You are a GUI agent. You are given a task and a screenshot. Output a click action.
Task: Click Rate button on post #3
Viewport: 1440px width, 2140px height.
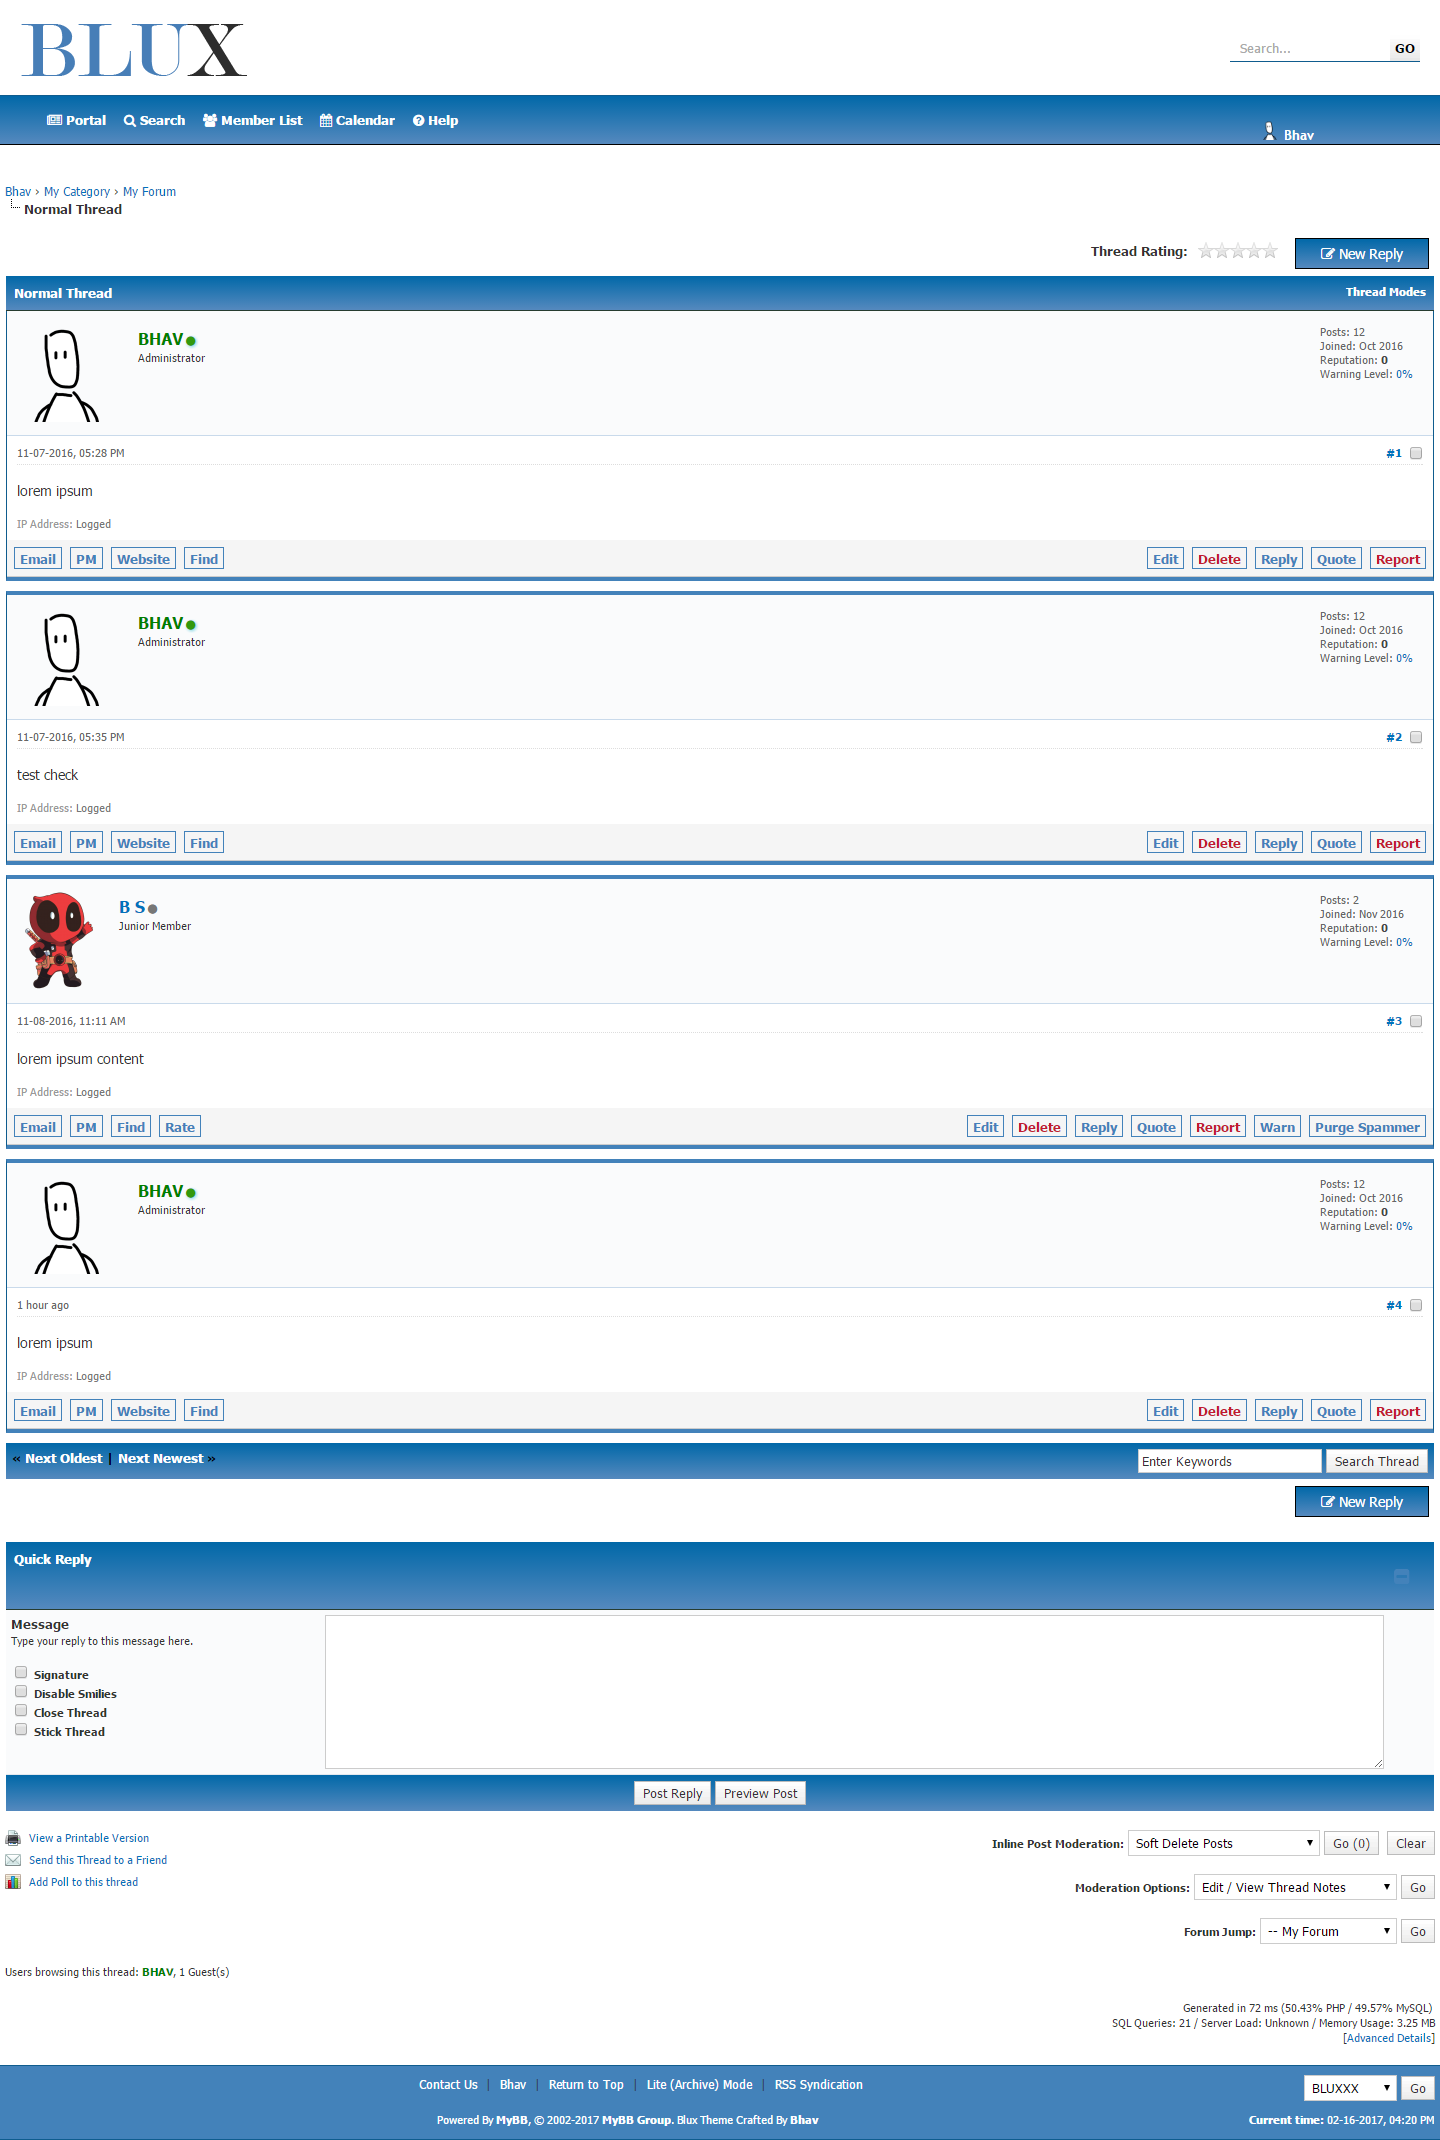tap(180, 1127)
